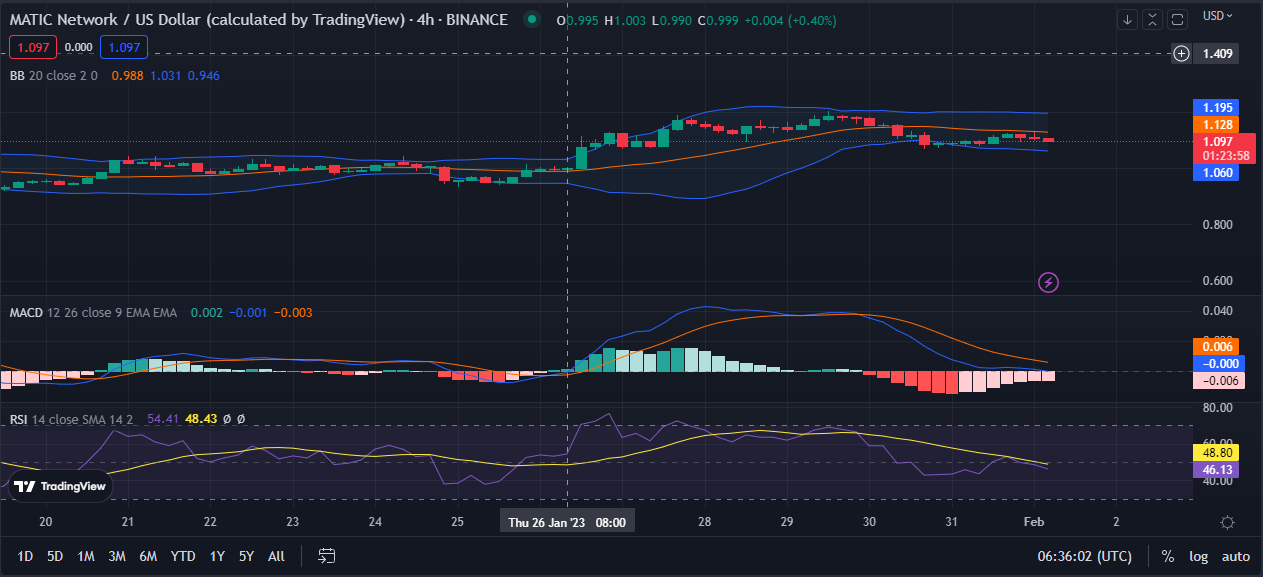Click the plus icon beside 1.409
Screen dimensions: 1263x577
point(1181,53)
